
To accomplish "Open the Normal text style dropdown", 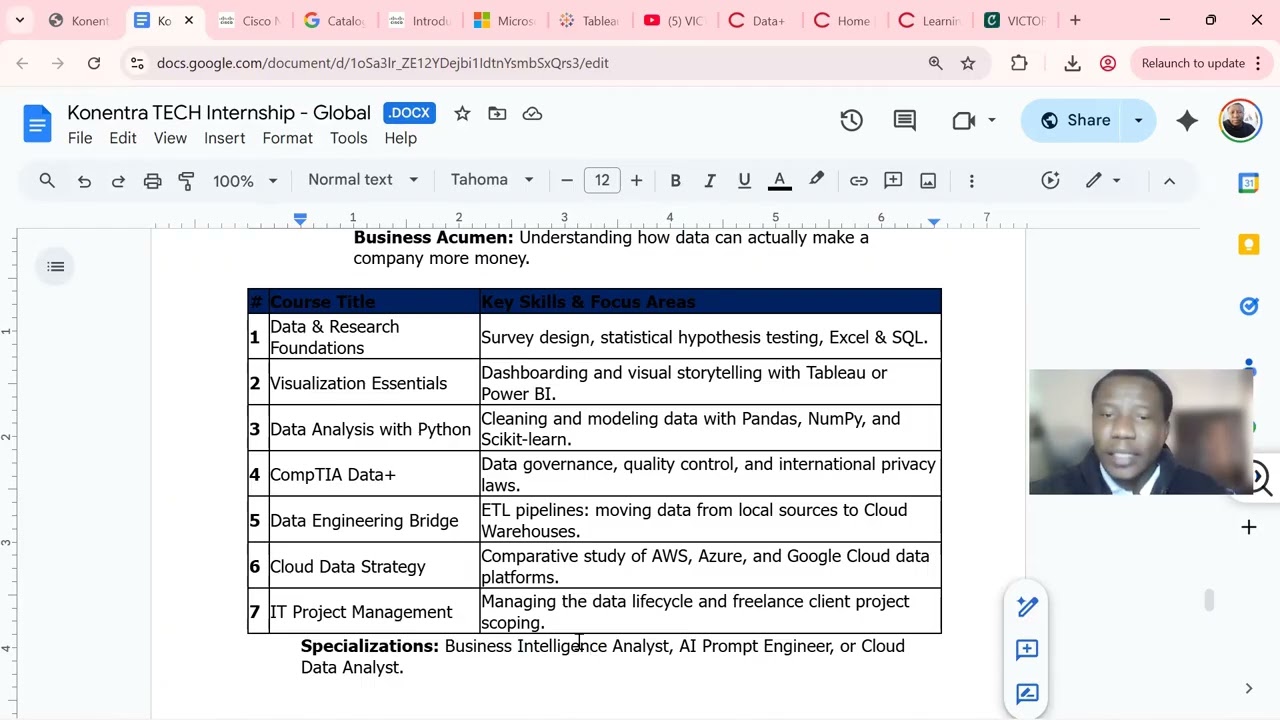I will [363, 180].
